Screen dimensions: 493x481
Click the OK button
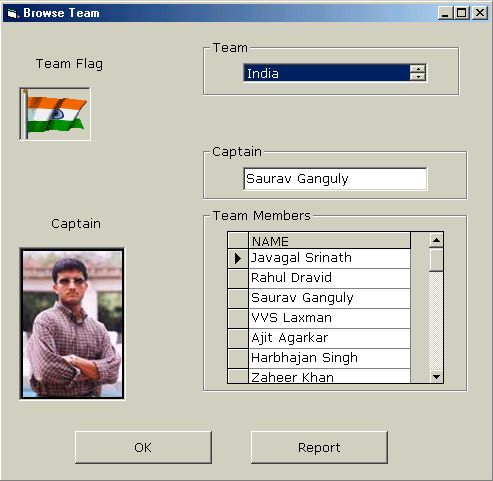(x=143, y=447)
